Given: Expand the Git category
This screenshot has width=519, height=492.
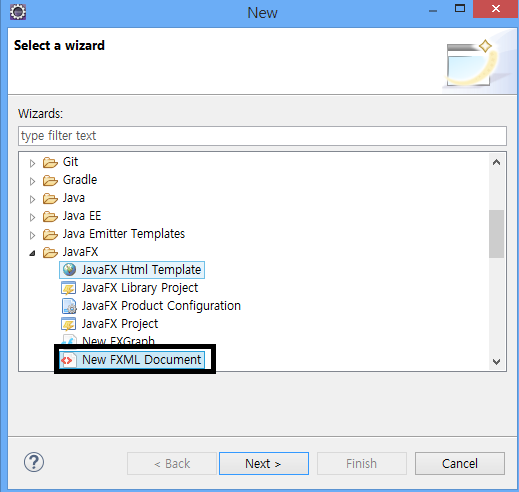Looking at the screenshot, I should (32, 163).
